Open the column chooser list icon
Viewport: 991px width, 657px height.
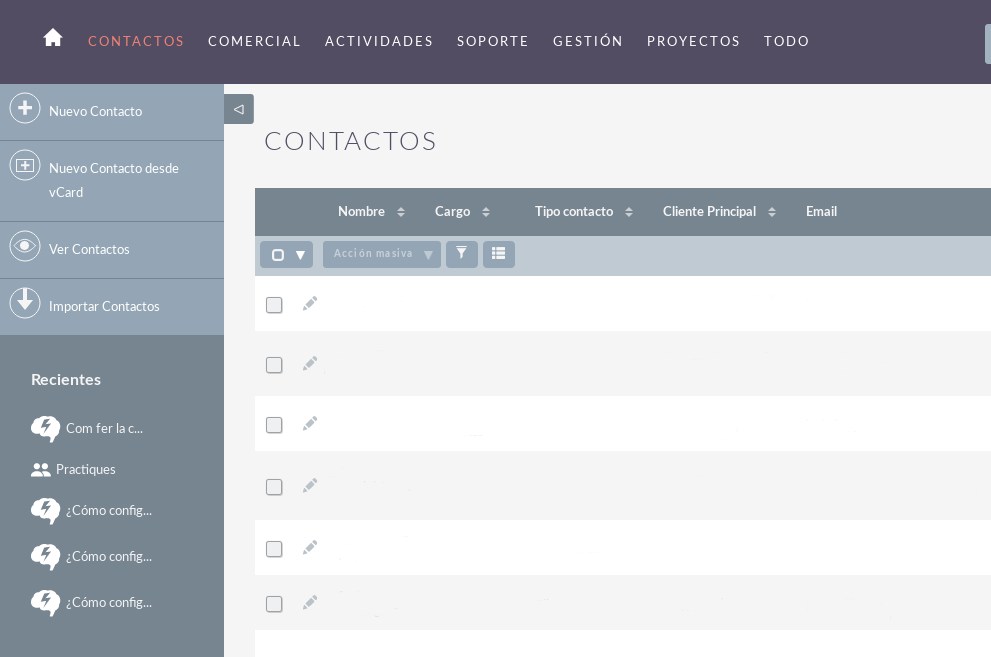click(x=499, y=254)
